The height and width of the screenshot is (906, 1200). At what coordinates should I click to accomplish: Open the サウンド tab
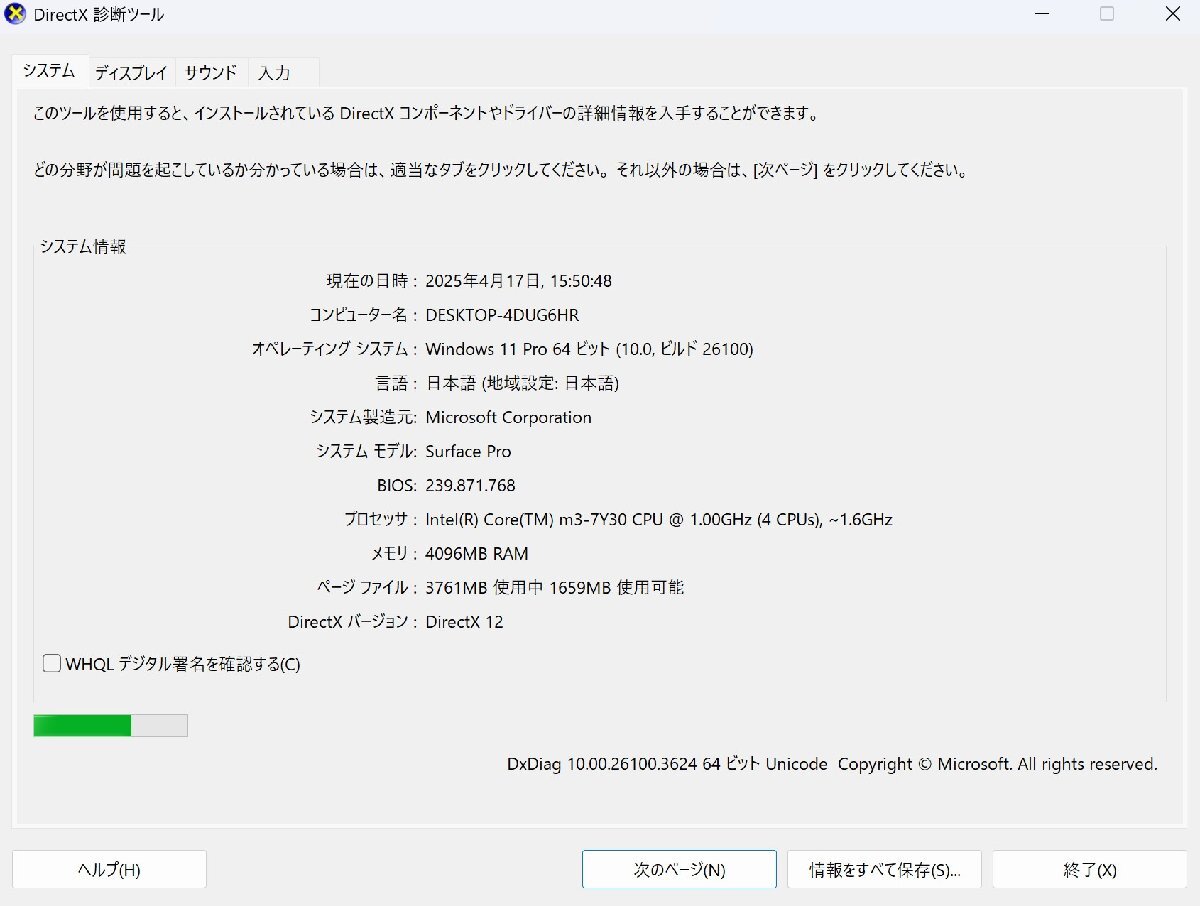point(210,71)
